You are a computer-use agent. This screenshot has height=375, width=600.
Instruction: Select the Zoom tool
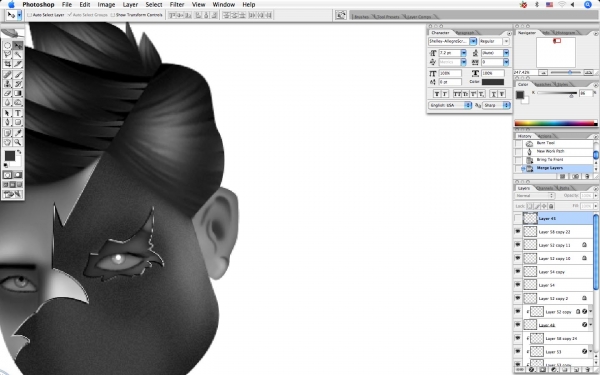coord(18,142)
